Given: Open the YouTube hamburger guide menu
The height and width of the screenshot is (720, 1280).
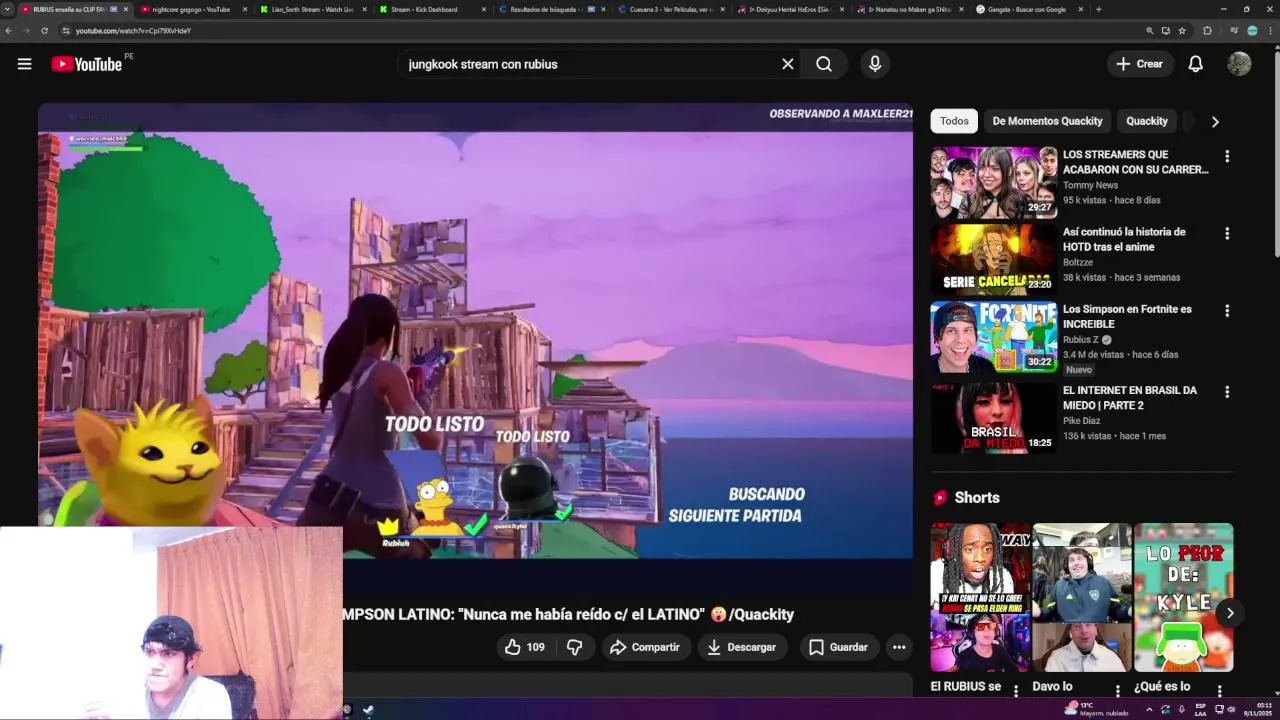Looking at the screenshot, I should click(x=24, y=64).
